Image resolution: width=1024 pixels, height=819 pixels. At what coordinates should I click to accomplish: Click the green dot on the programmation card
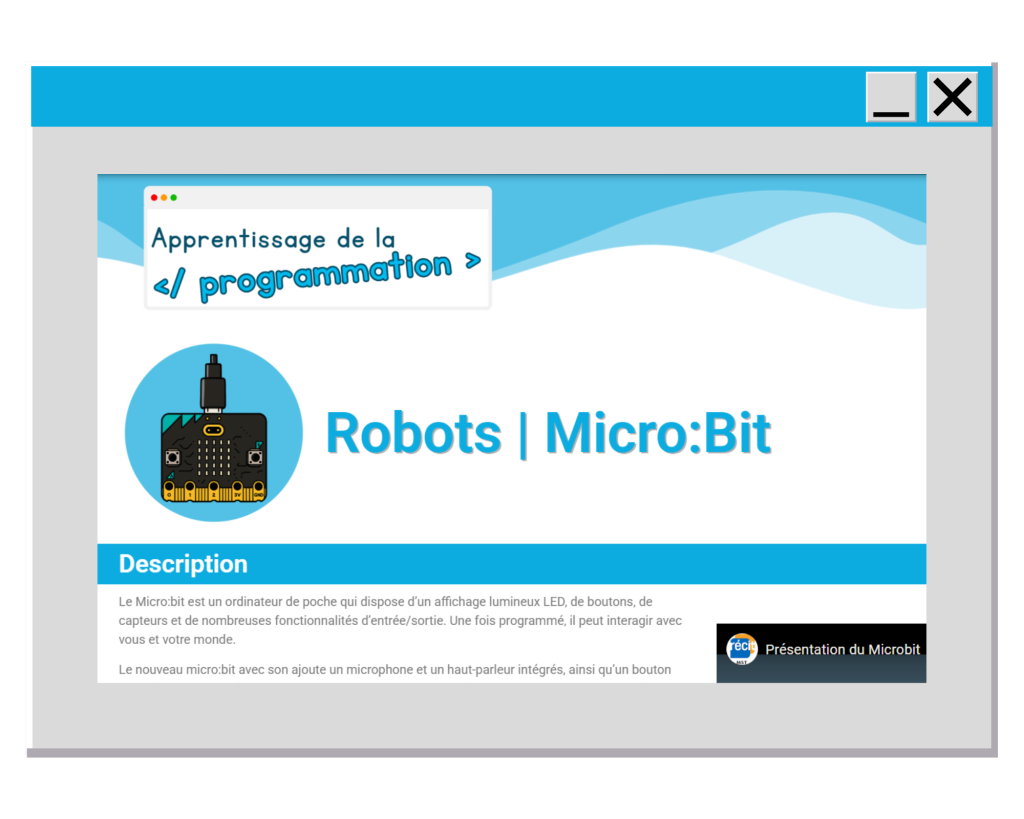pos(174,197)
